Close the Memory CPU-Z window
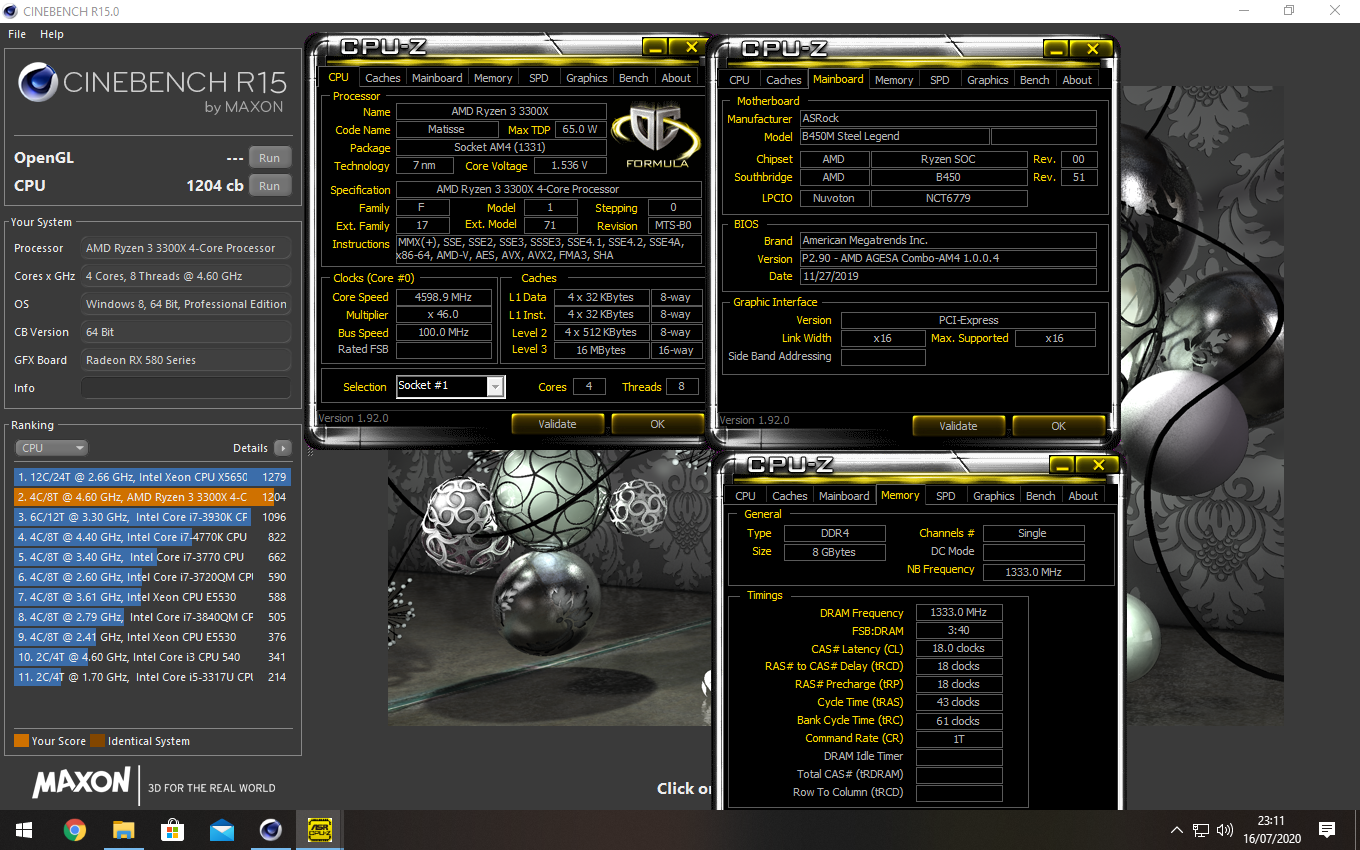The width and height of the screenshot is (1360, 850). click(x=1097, y=465)
